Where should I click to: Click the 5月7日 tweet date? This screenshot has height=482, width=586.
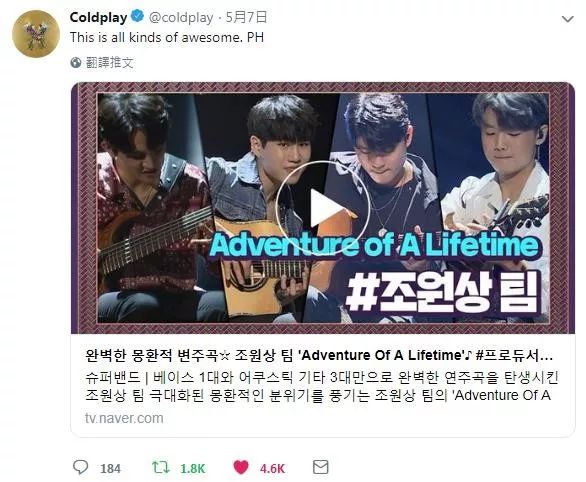pyautogui.click(x=247, y=17)
